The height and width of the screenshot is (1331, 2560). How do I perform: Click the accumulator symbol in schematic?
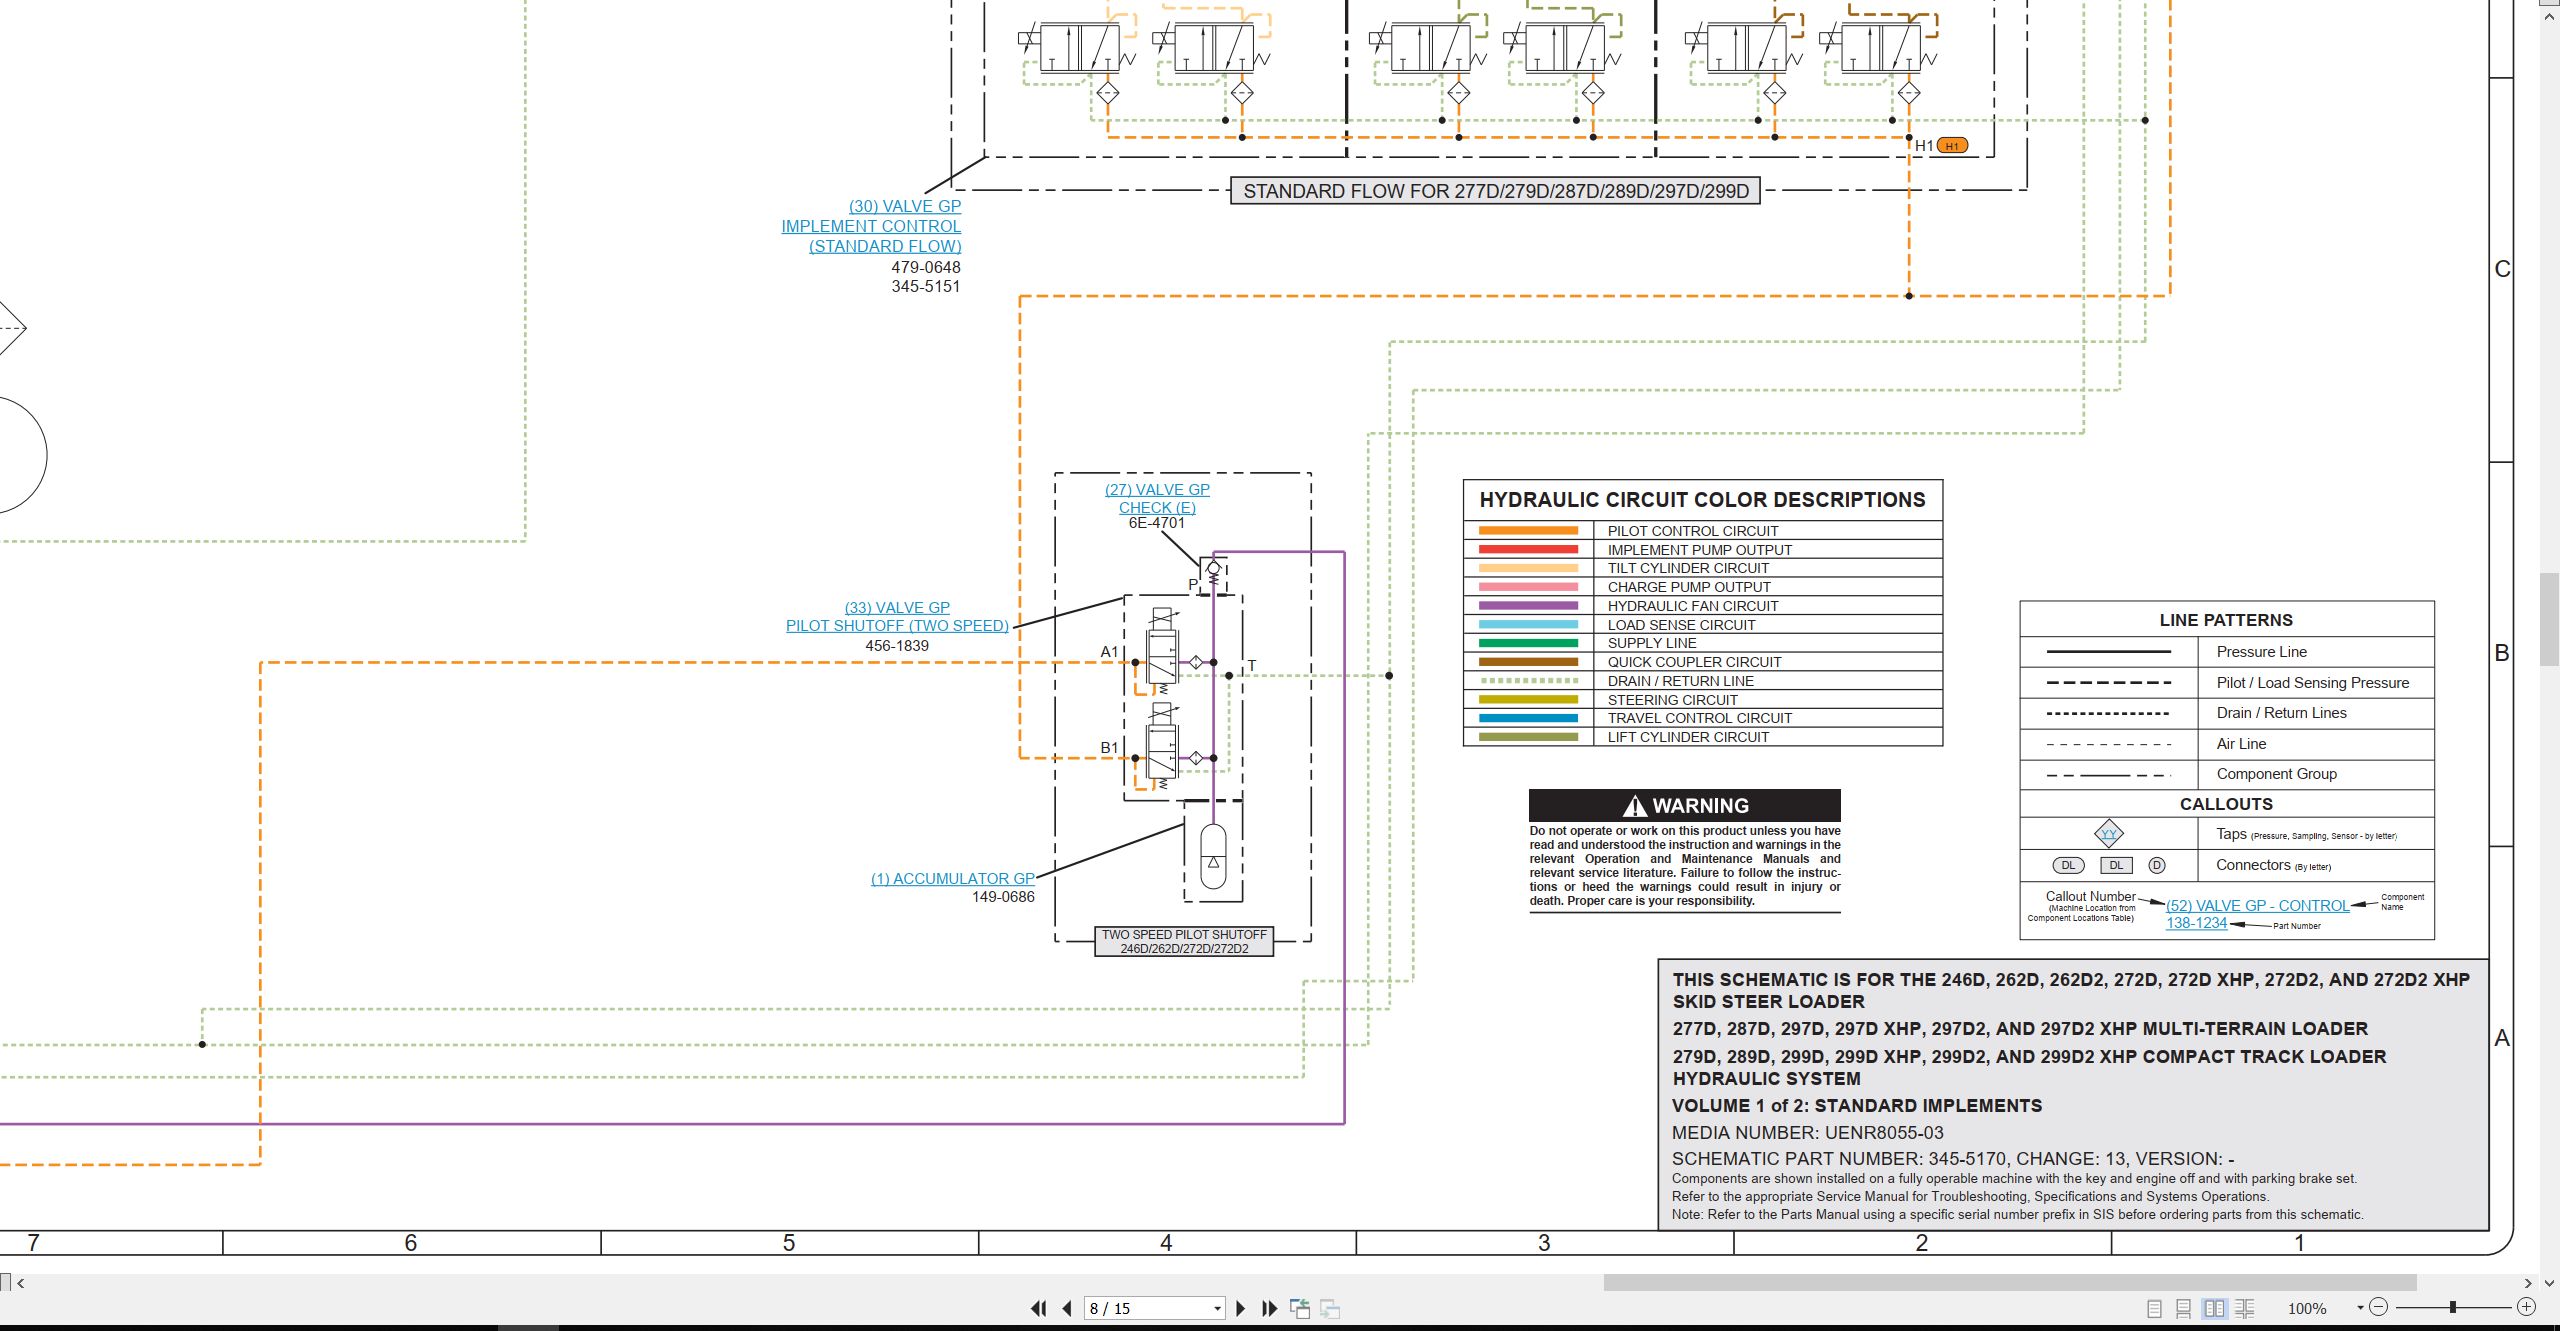tap(1213, 856)
